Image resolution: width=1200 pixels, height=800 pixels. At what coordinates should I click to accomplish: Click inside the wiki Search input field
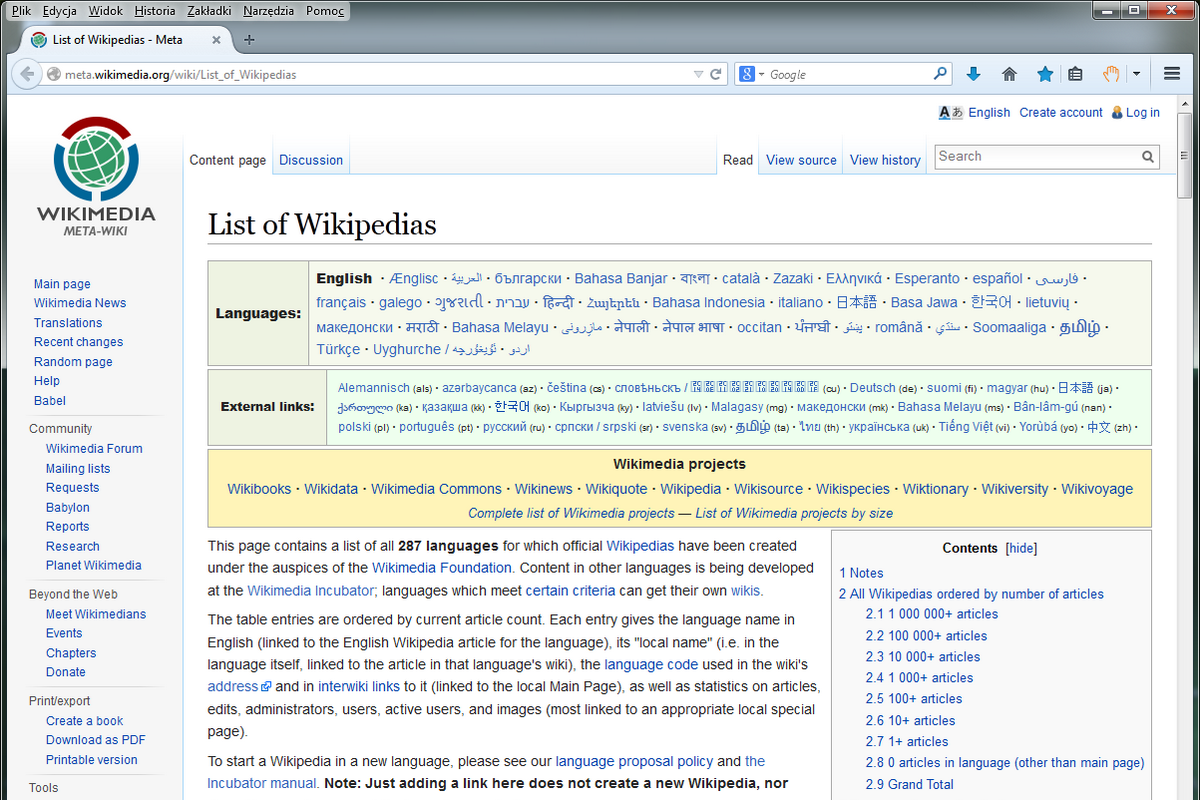coord(1037,157)
